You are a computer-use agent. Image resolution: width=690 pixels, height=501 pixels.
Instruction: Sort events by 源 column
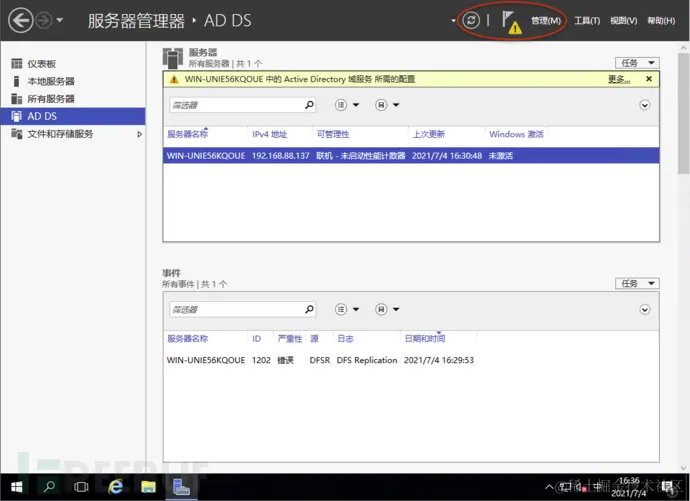point(314,339)
